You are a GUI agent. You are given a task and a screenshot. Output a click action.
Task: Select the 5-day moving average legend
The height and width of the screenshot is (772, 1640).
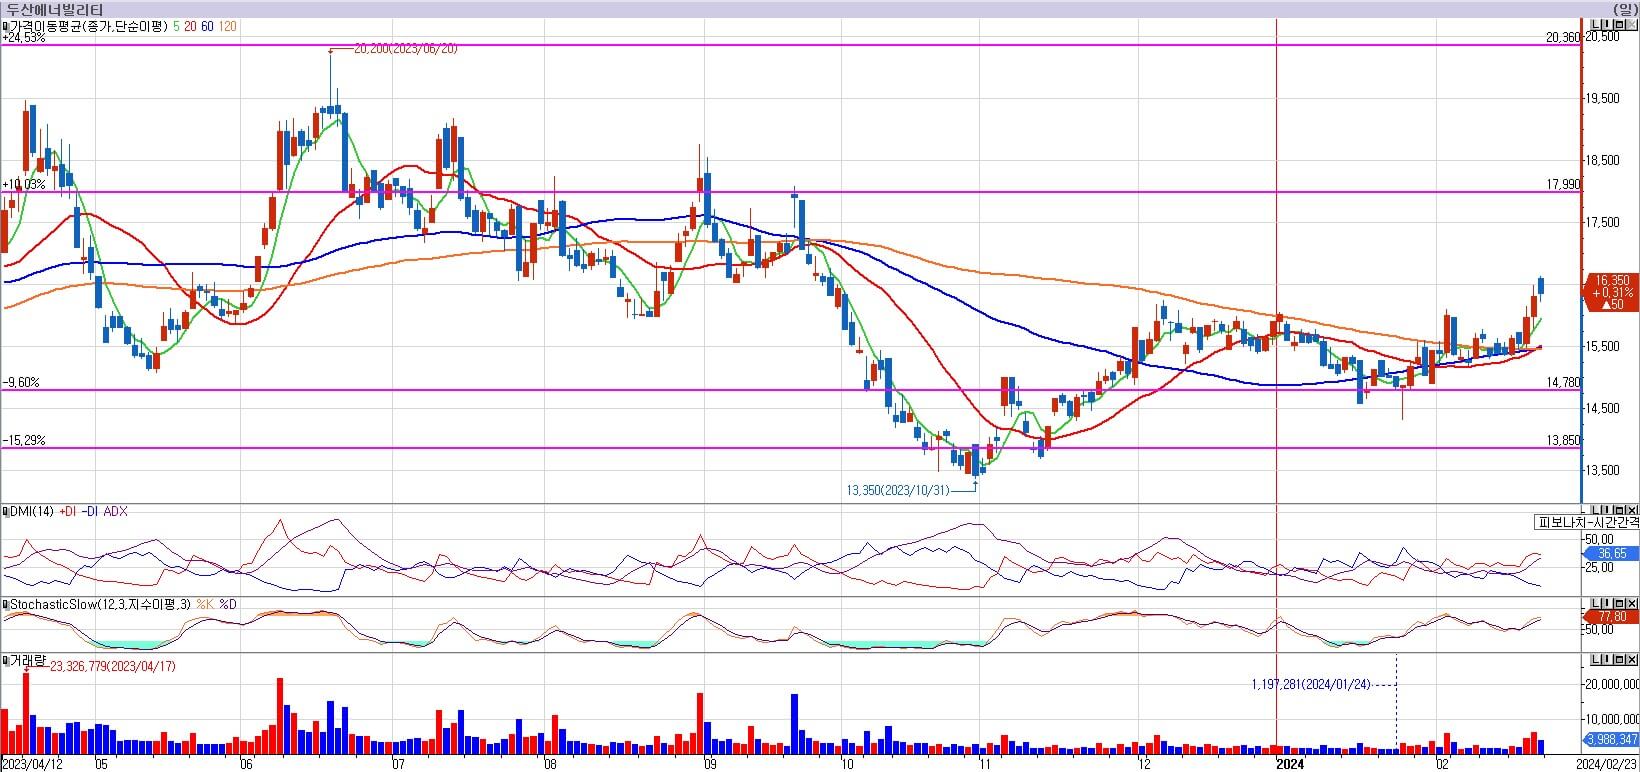click(x=177, y=26)
